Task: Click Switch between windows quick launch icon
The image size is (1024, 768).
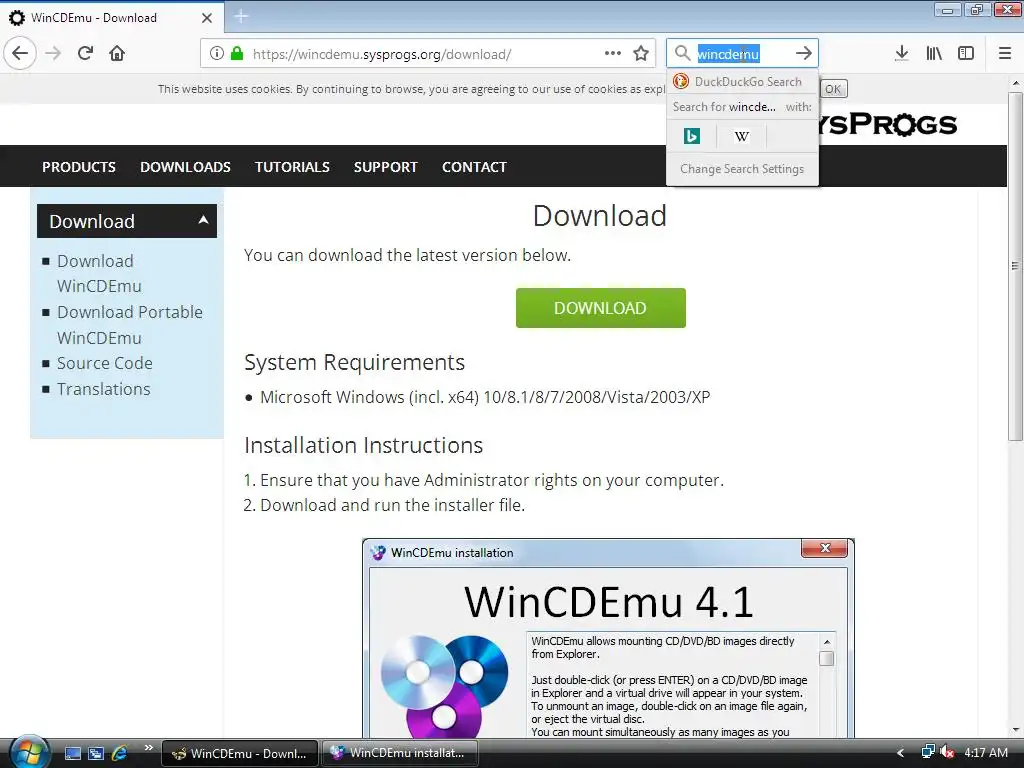Action: (96, 753)
